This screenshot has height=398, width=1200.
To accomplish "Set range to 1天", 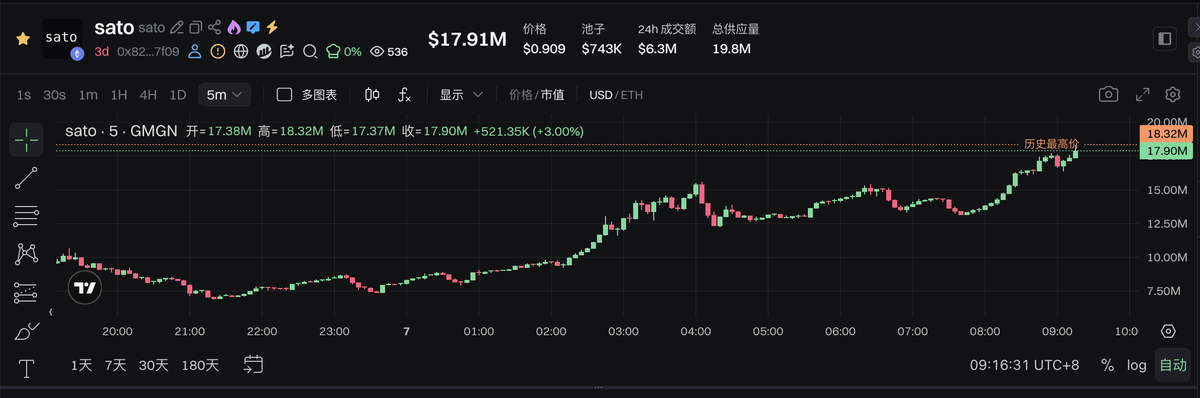I will 82,365.
